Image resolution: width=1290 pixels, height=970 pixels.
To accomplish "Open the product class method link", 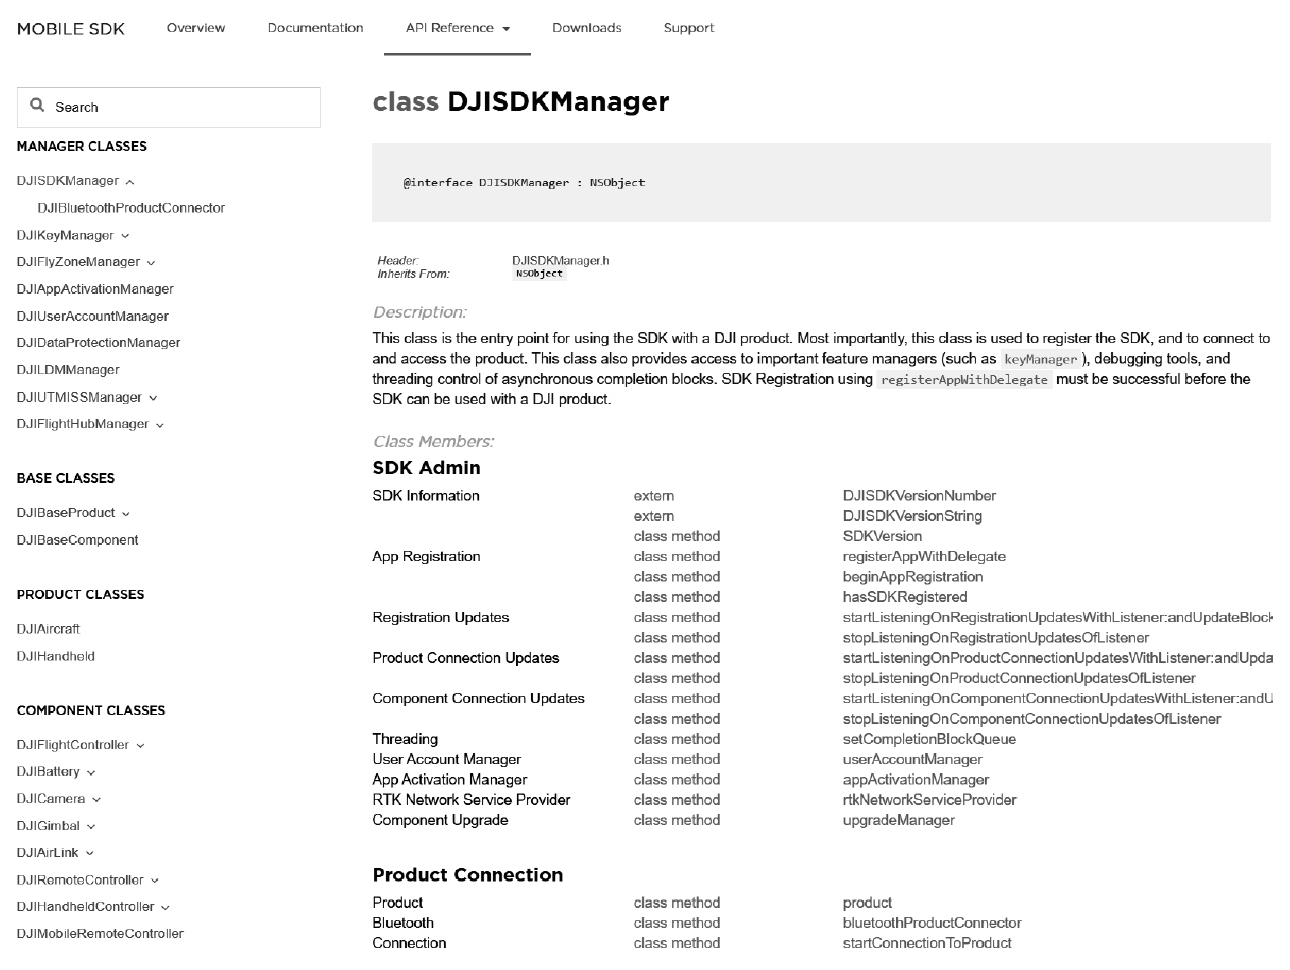I will pos(867,903).
